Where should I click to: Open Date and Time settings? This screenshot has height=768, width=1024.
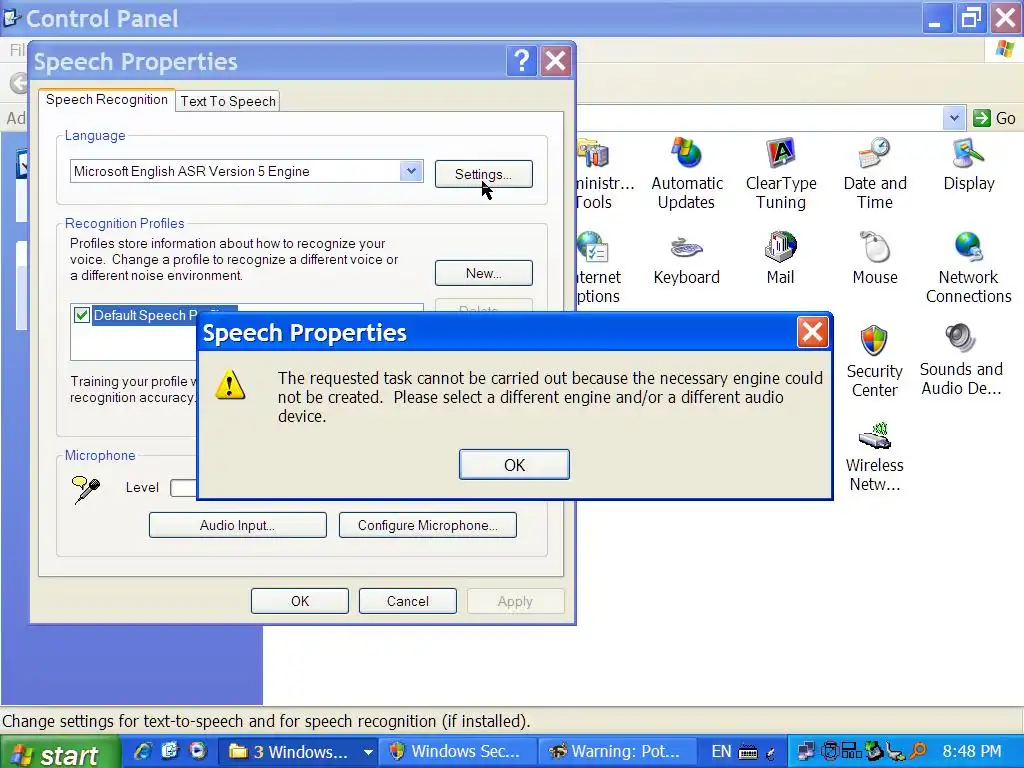(875, 173)
